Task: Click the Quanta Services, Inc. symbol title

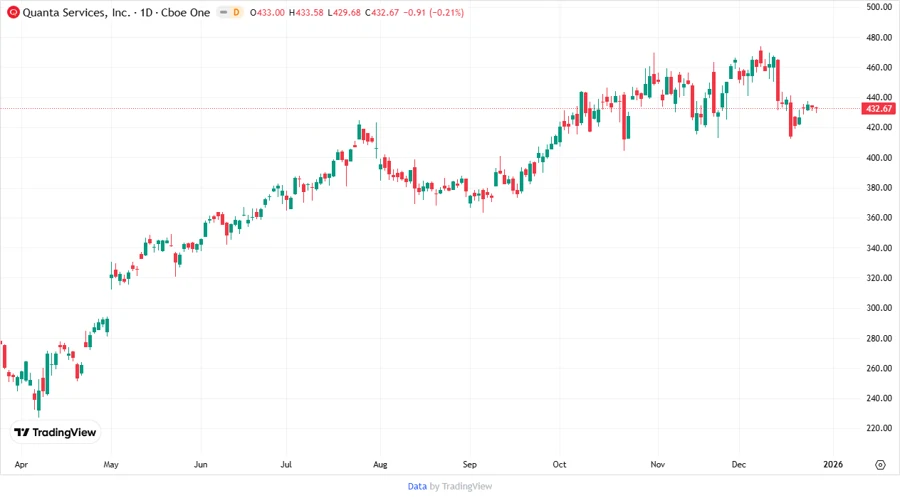Action: (x=76, y=13)
